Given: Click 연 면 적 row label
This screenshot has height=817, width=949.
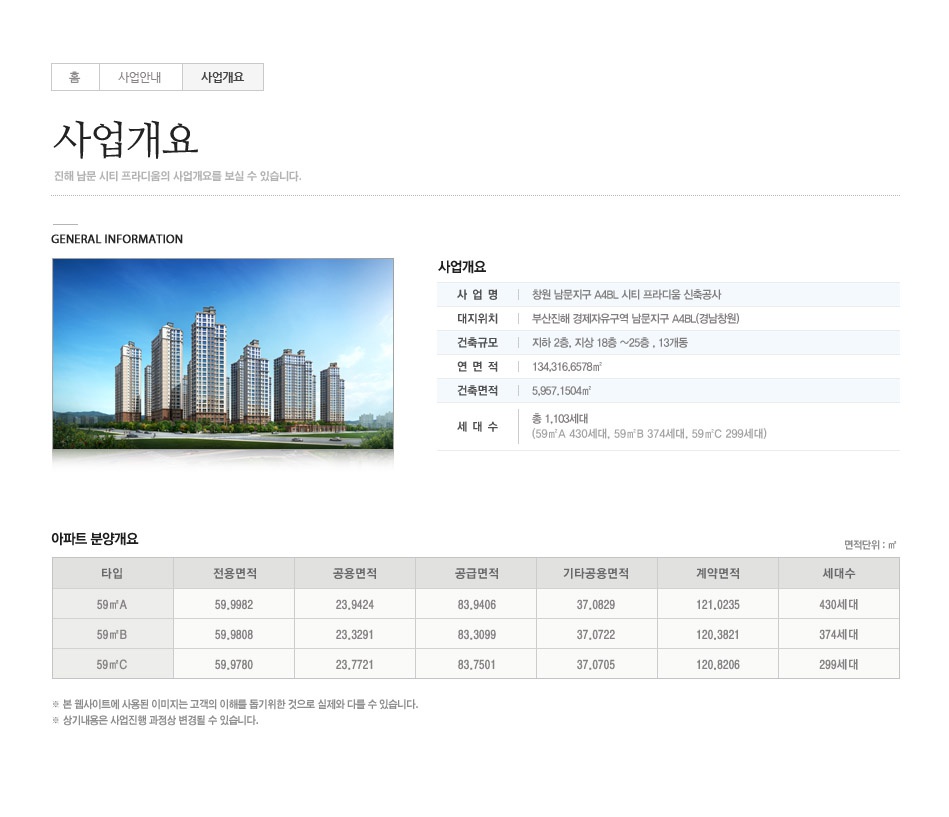Looking at the screenshot, I should [477, 367].
